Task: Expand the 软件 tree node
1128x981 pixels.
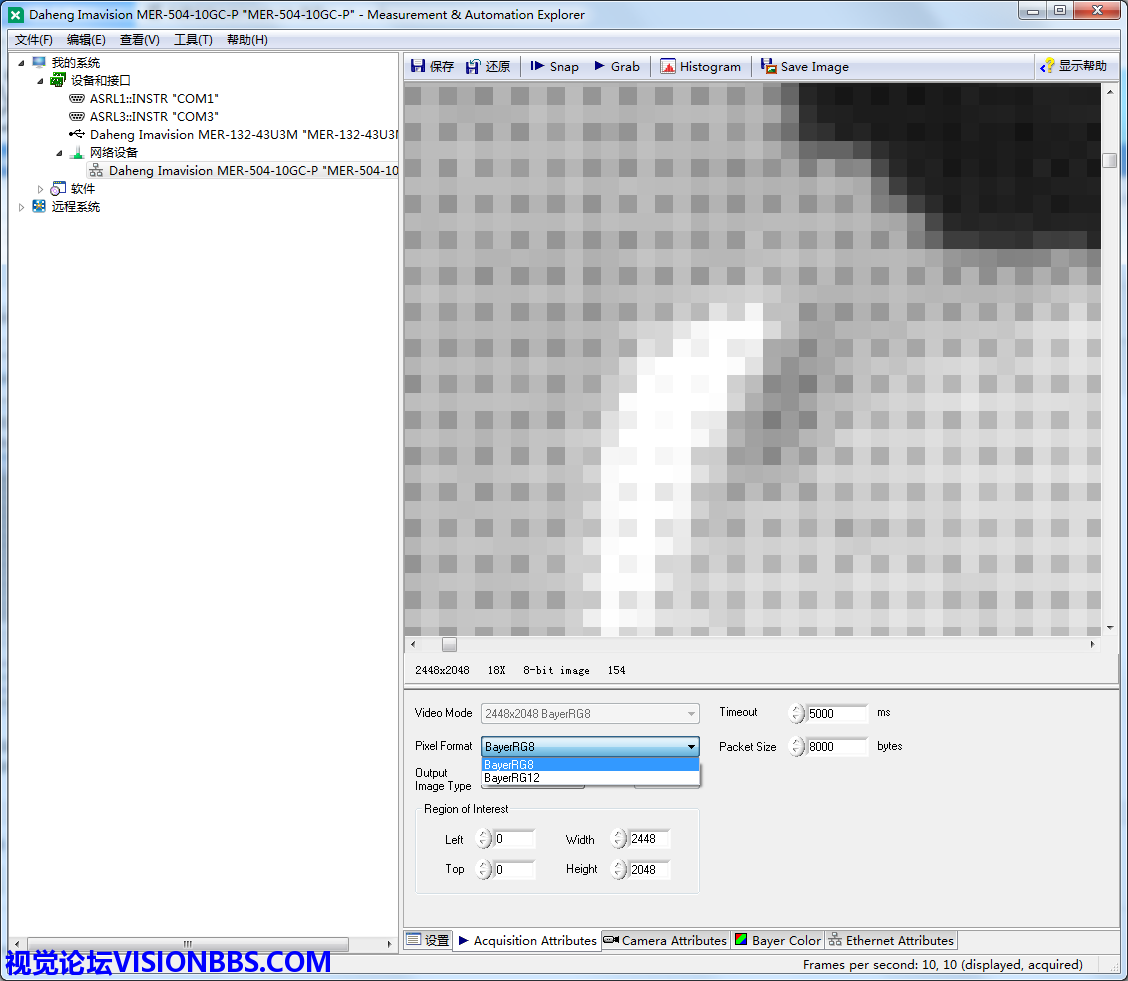Action: [x=41, y=189]
